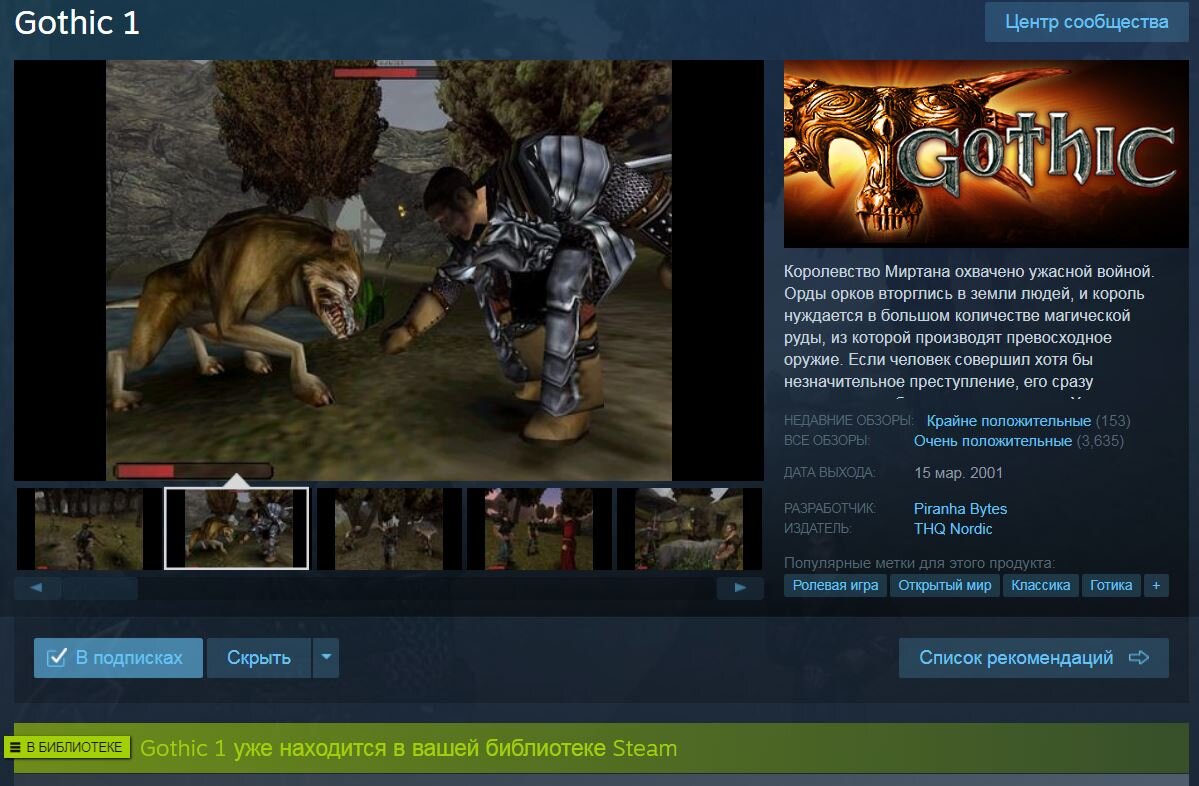Toggle the В подписках follow checkbox button
The width and height of the screenshot is (1199, 786).
point(118,658)
